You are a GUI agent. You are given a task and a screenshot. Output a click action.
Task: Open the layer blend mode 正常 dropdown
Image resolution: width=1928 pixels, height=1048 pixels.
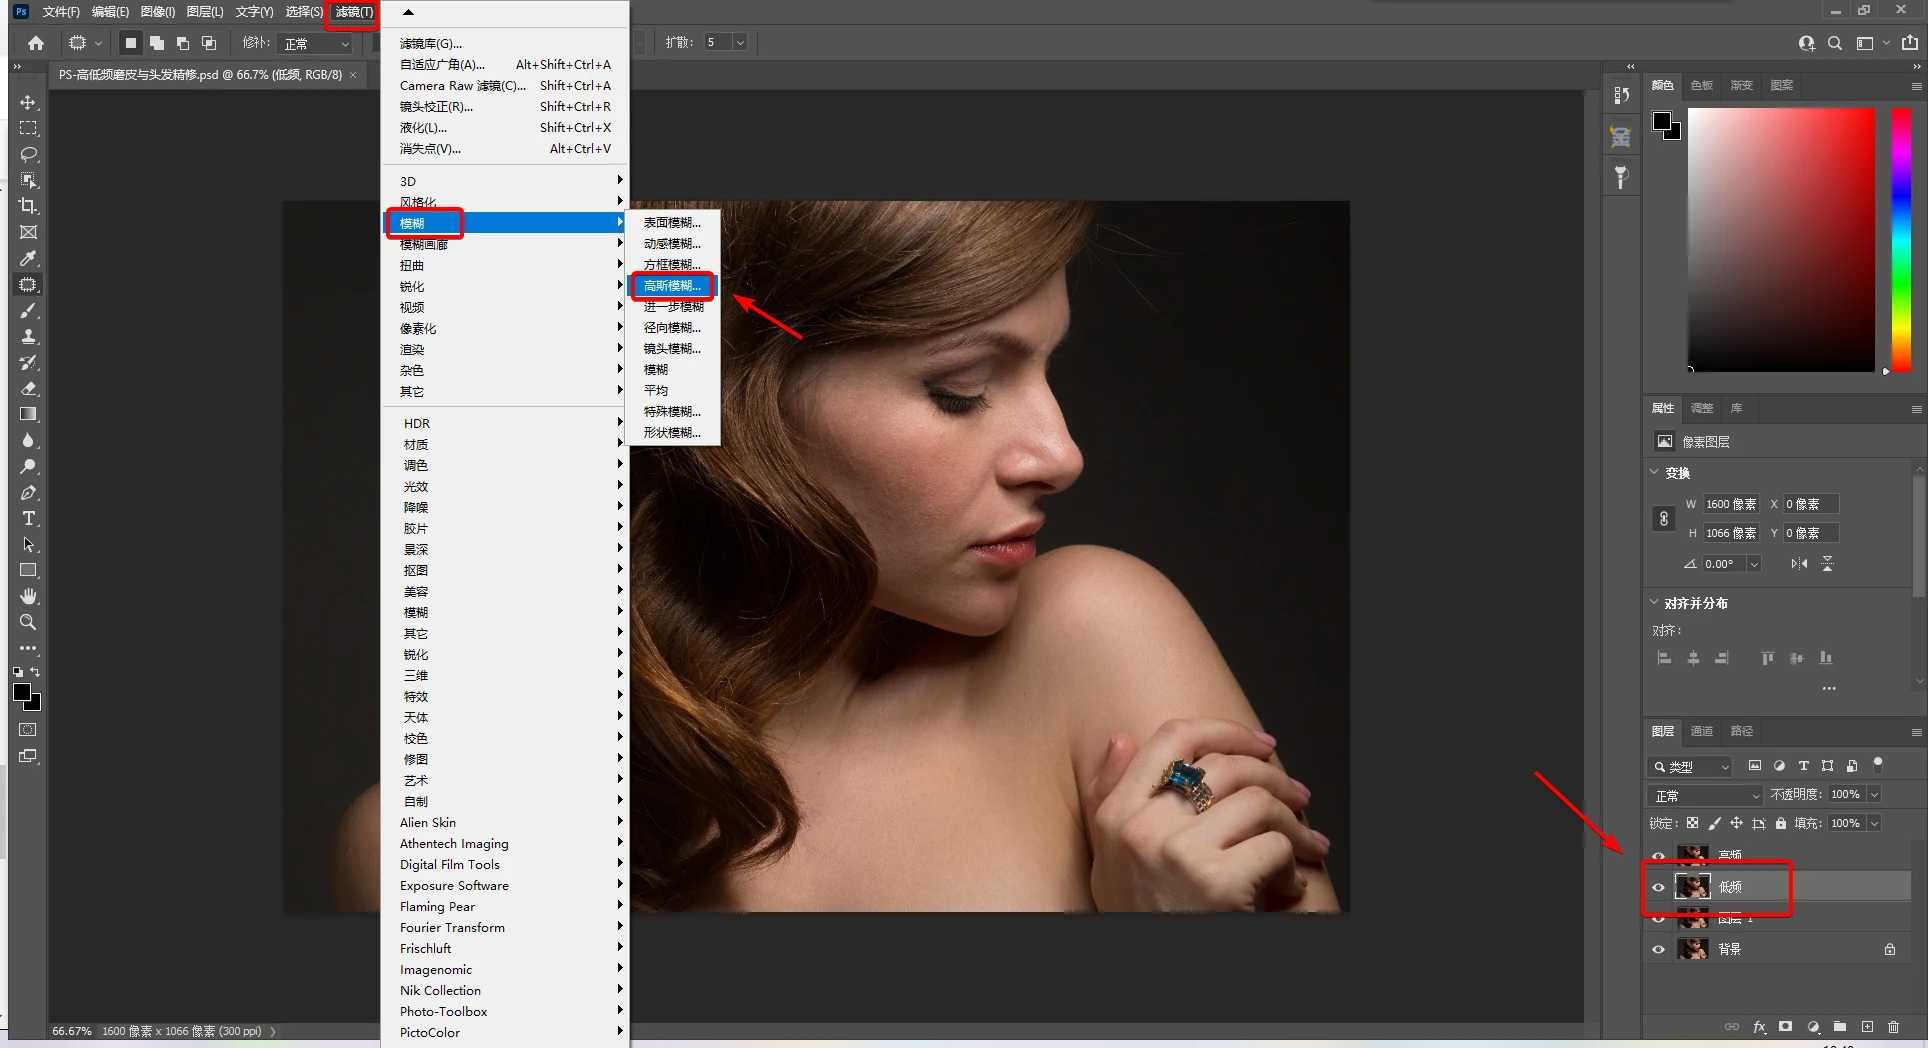1704,795
